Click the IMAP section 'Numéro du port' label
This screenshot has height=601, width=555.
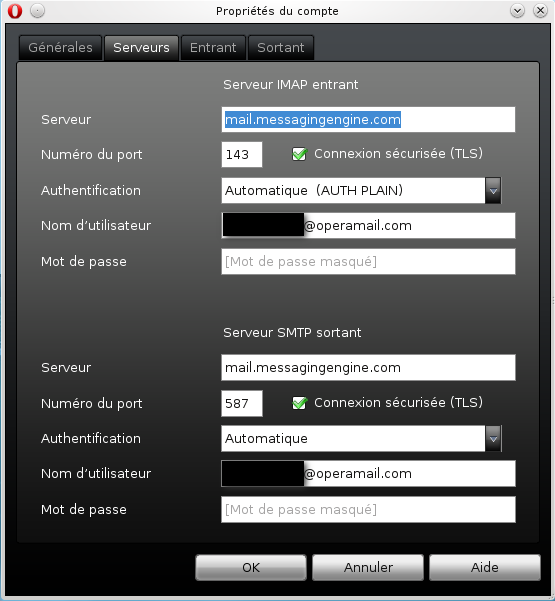pyautogui.click(x=92, y=154)
